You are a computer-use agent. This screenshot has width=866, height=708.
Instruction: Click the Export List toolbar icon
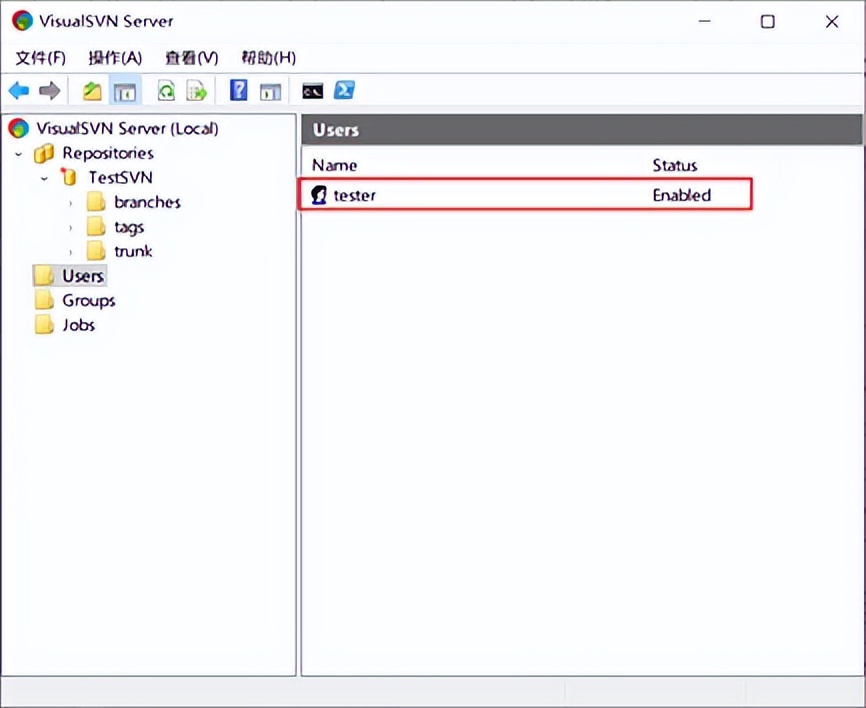click(x=197, y=91)
